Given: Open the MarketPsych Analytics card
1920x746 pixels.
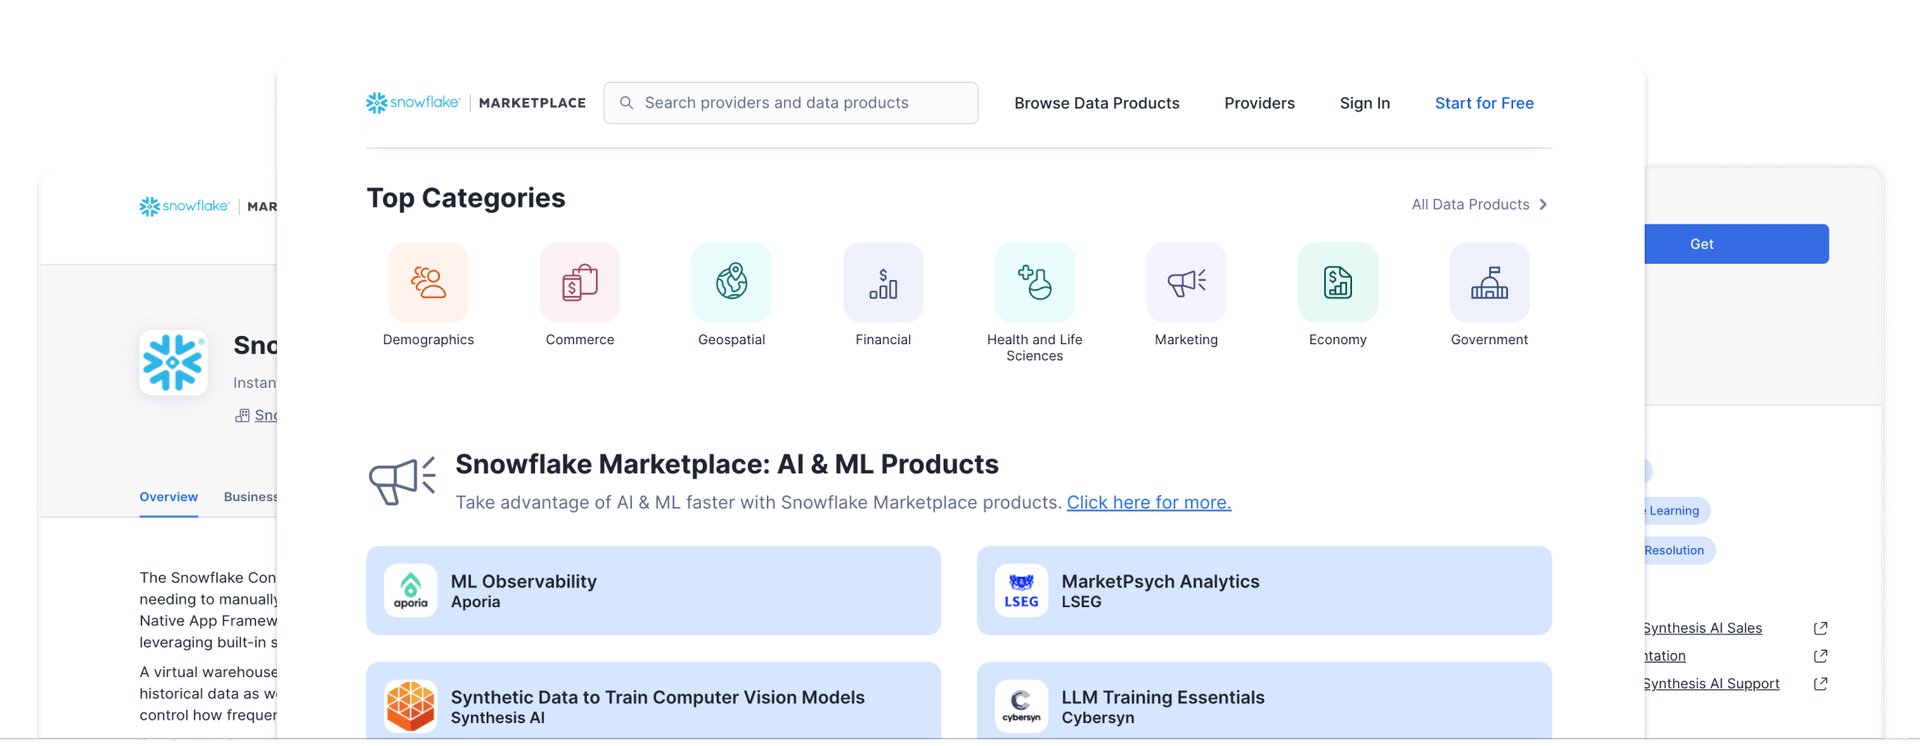Looking at the screenshot, I should point(1264,590).
